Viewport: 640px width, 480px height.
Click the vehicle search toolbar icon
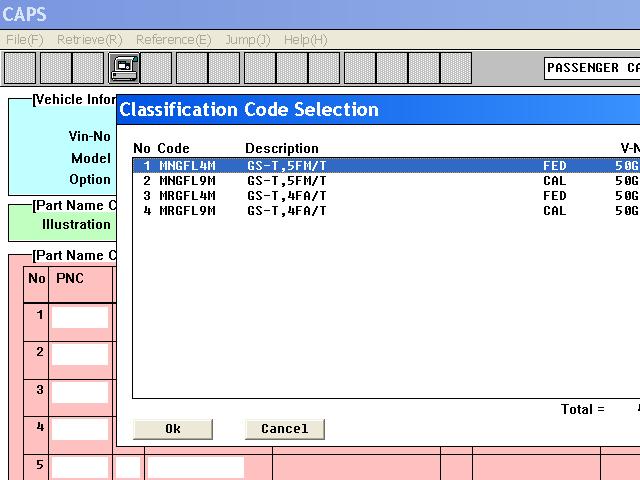point(124,68)
